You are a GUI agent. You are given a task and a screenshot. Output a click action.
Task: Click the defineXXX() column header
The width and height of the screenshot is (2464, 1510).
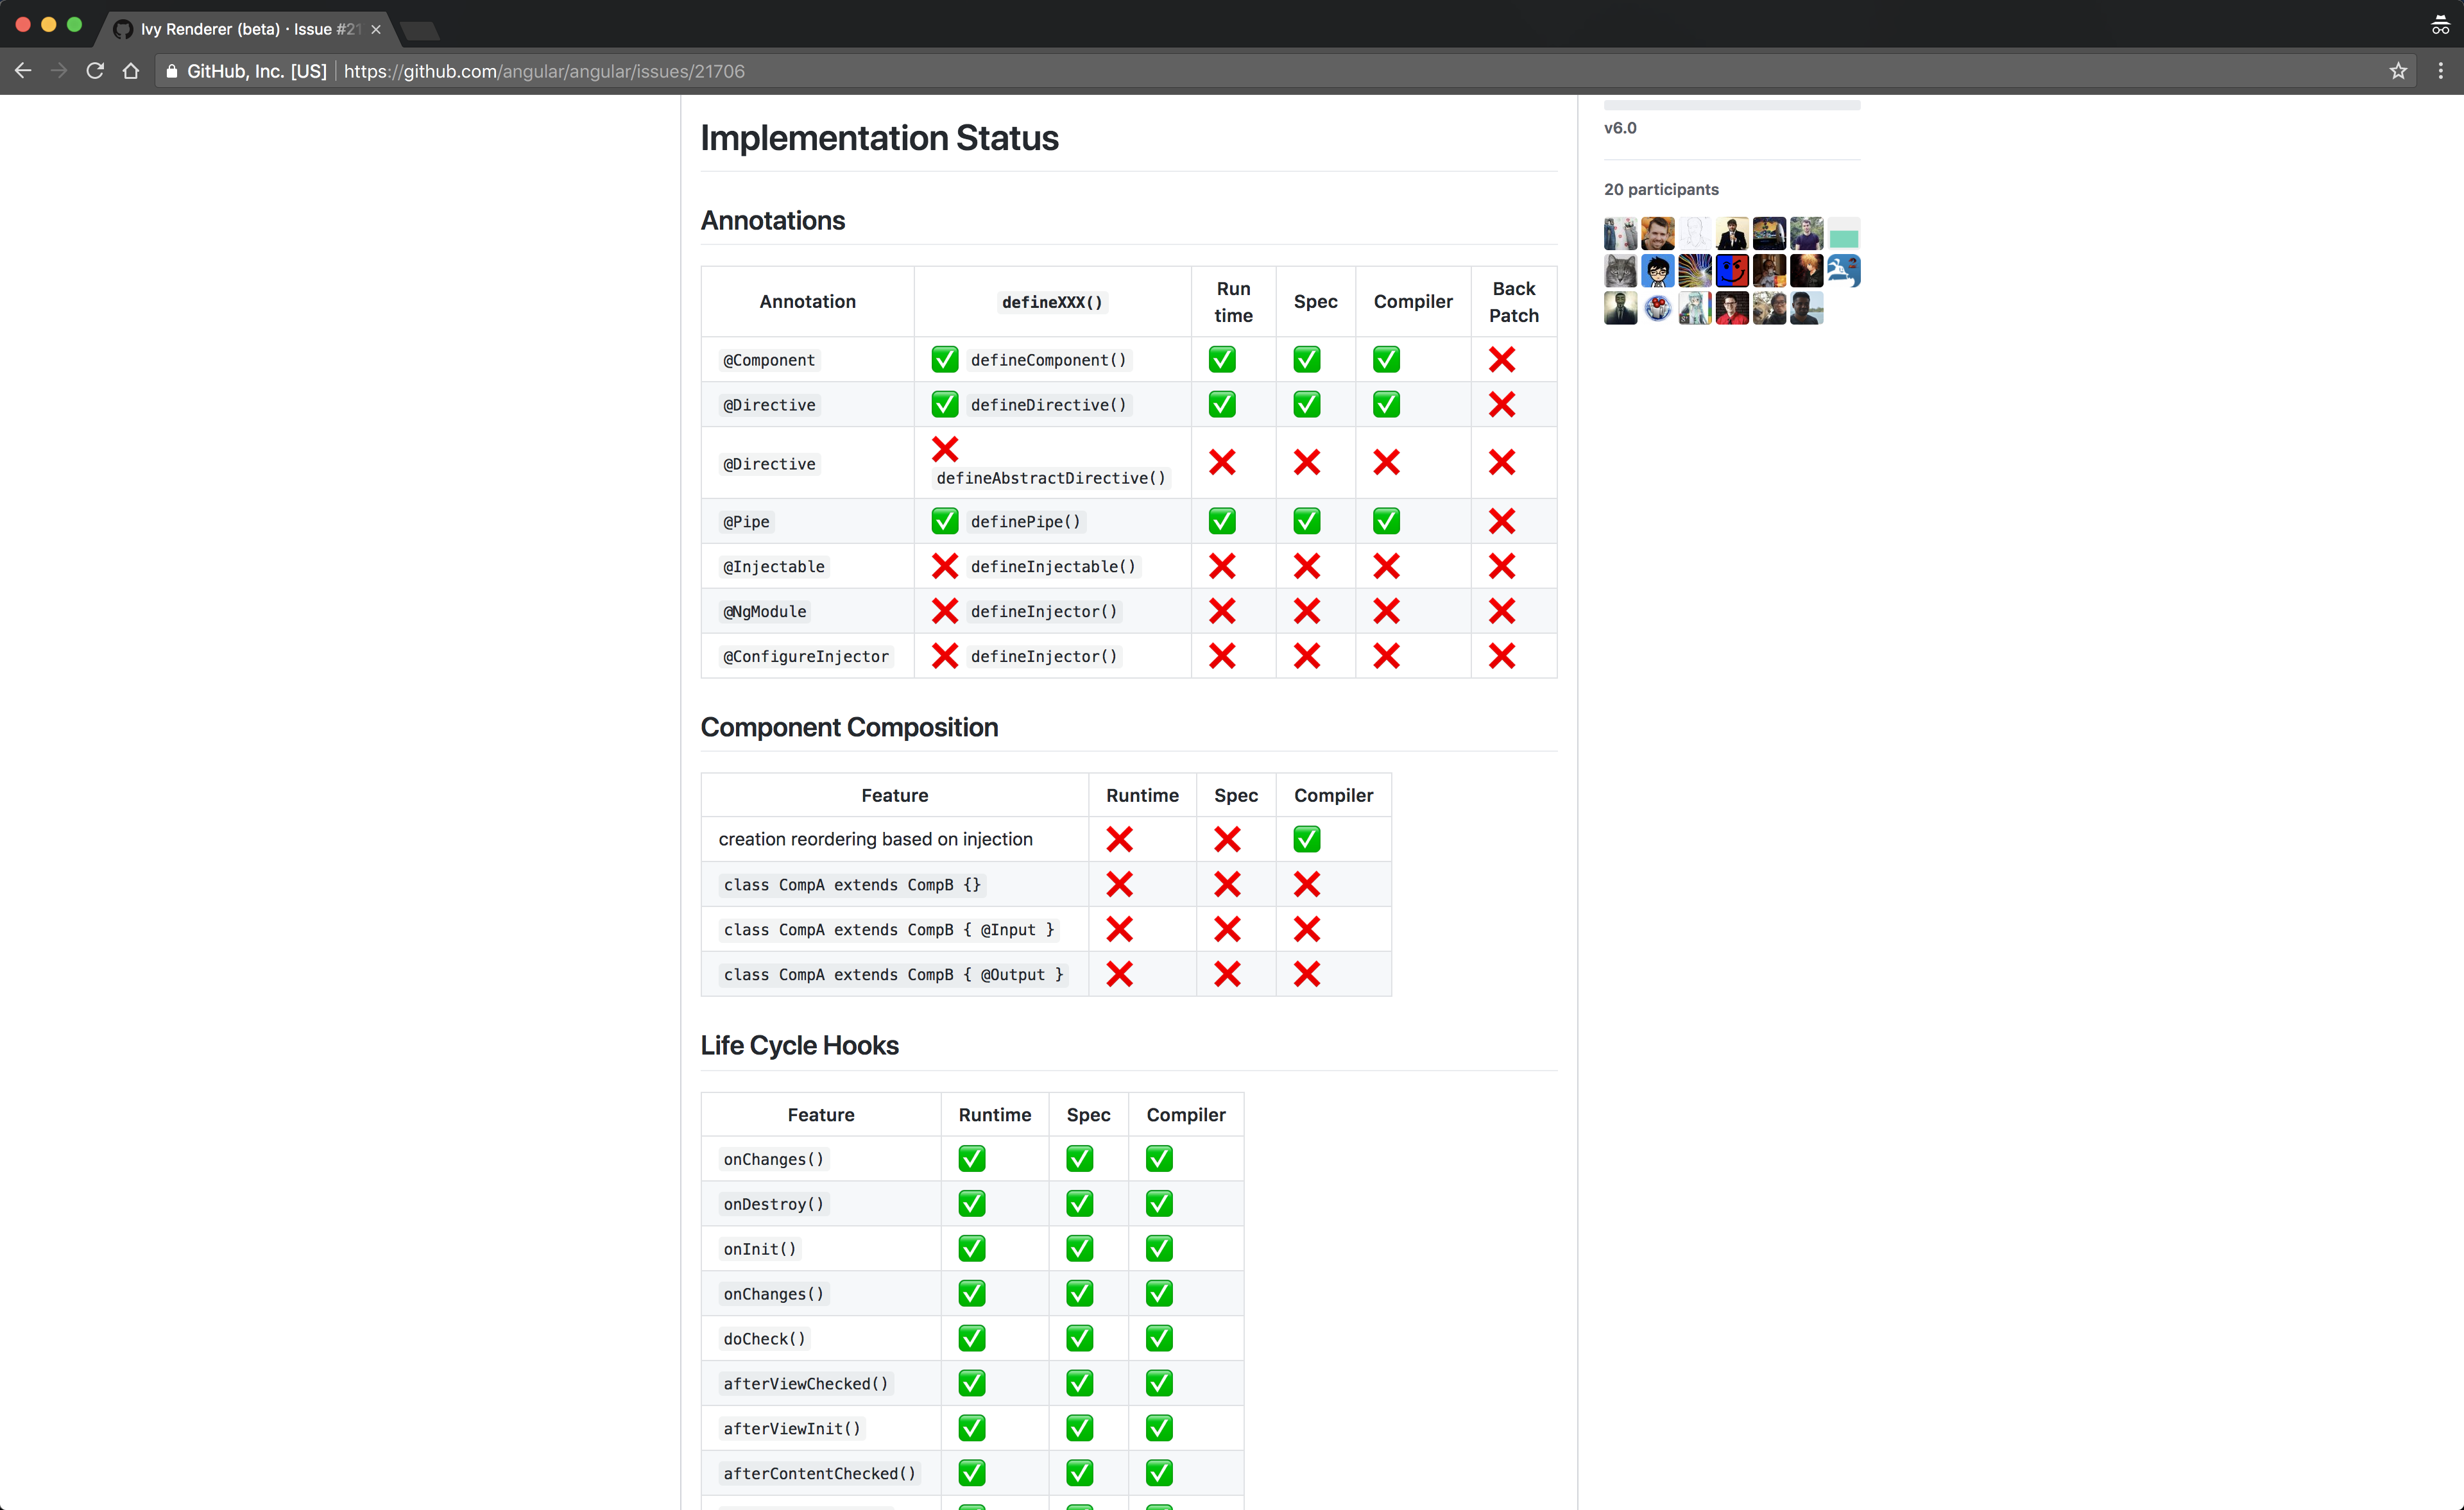tap(1052, 302)
